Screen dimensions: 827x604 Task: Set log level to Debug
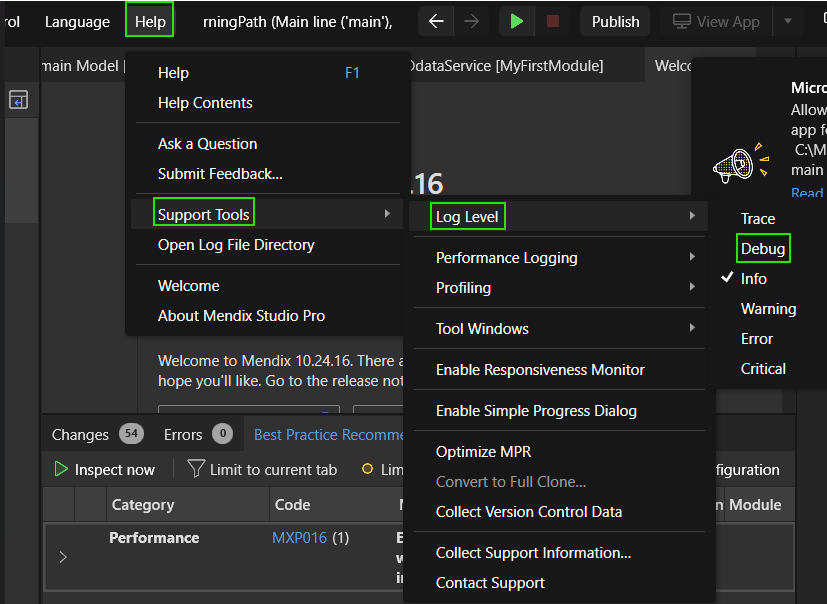[x=763, y=248]
